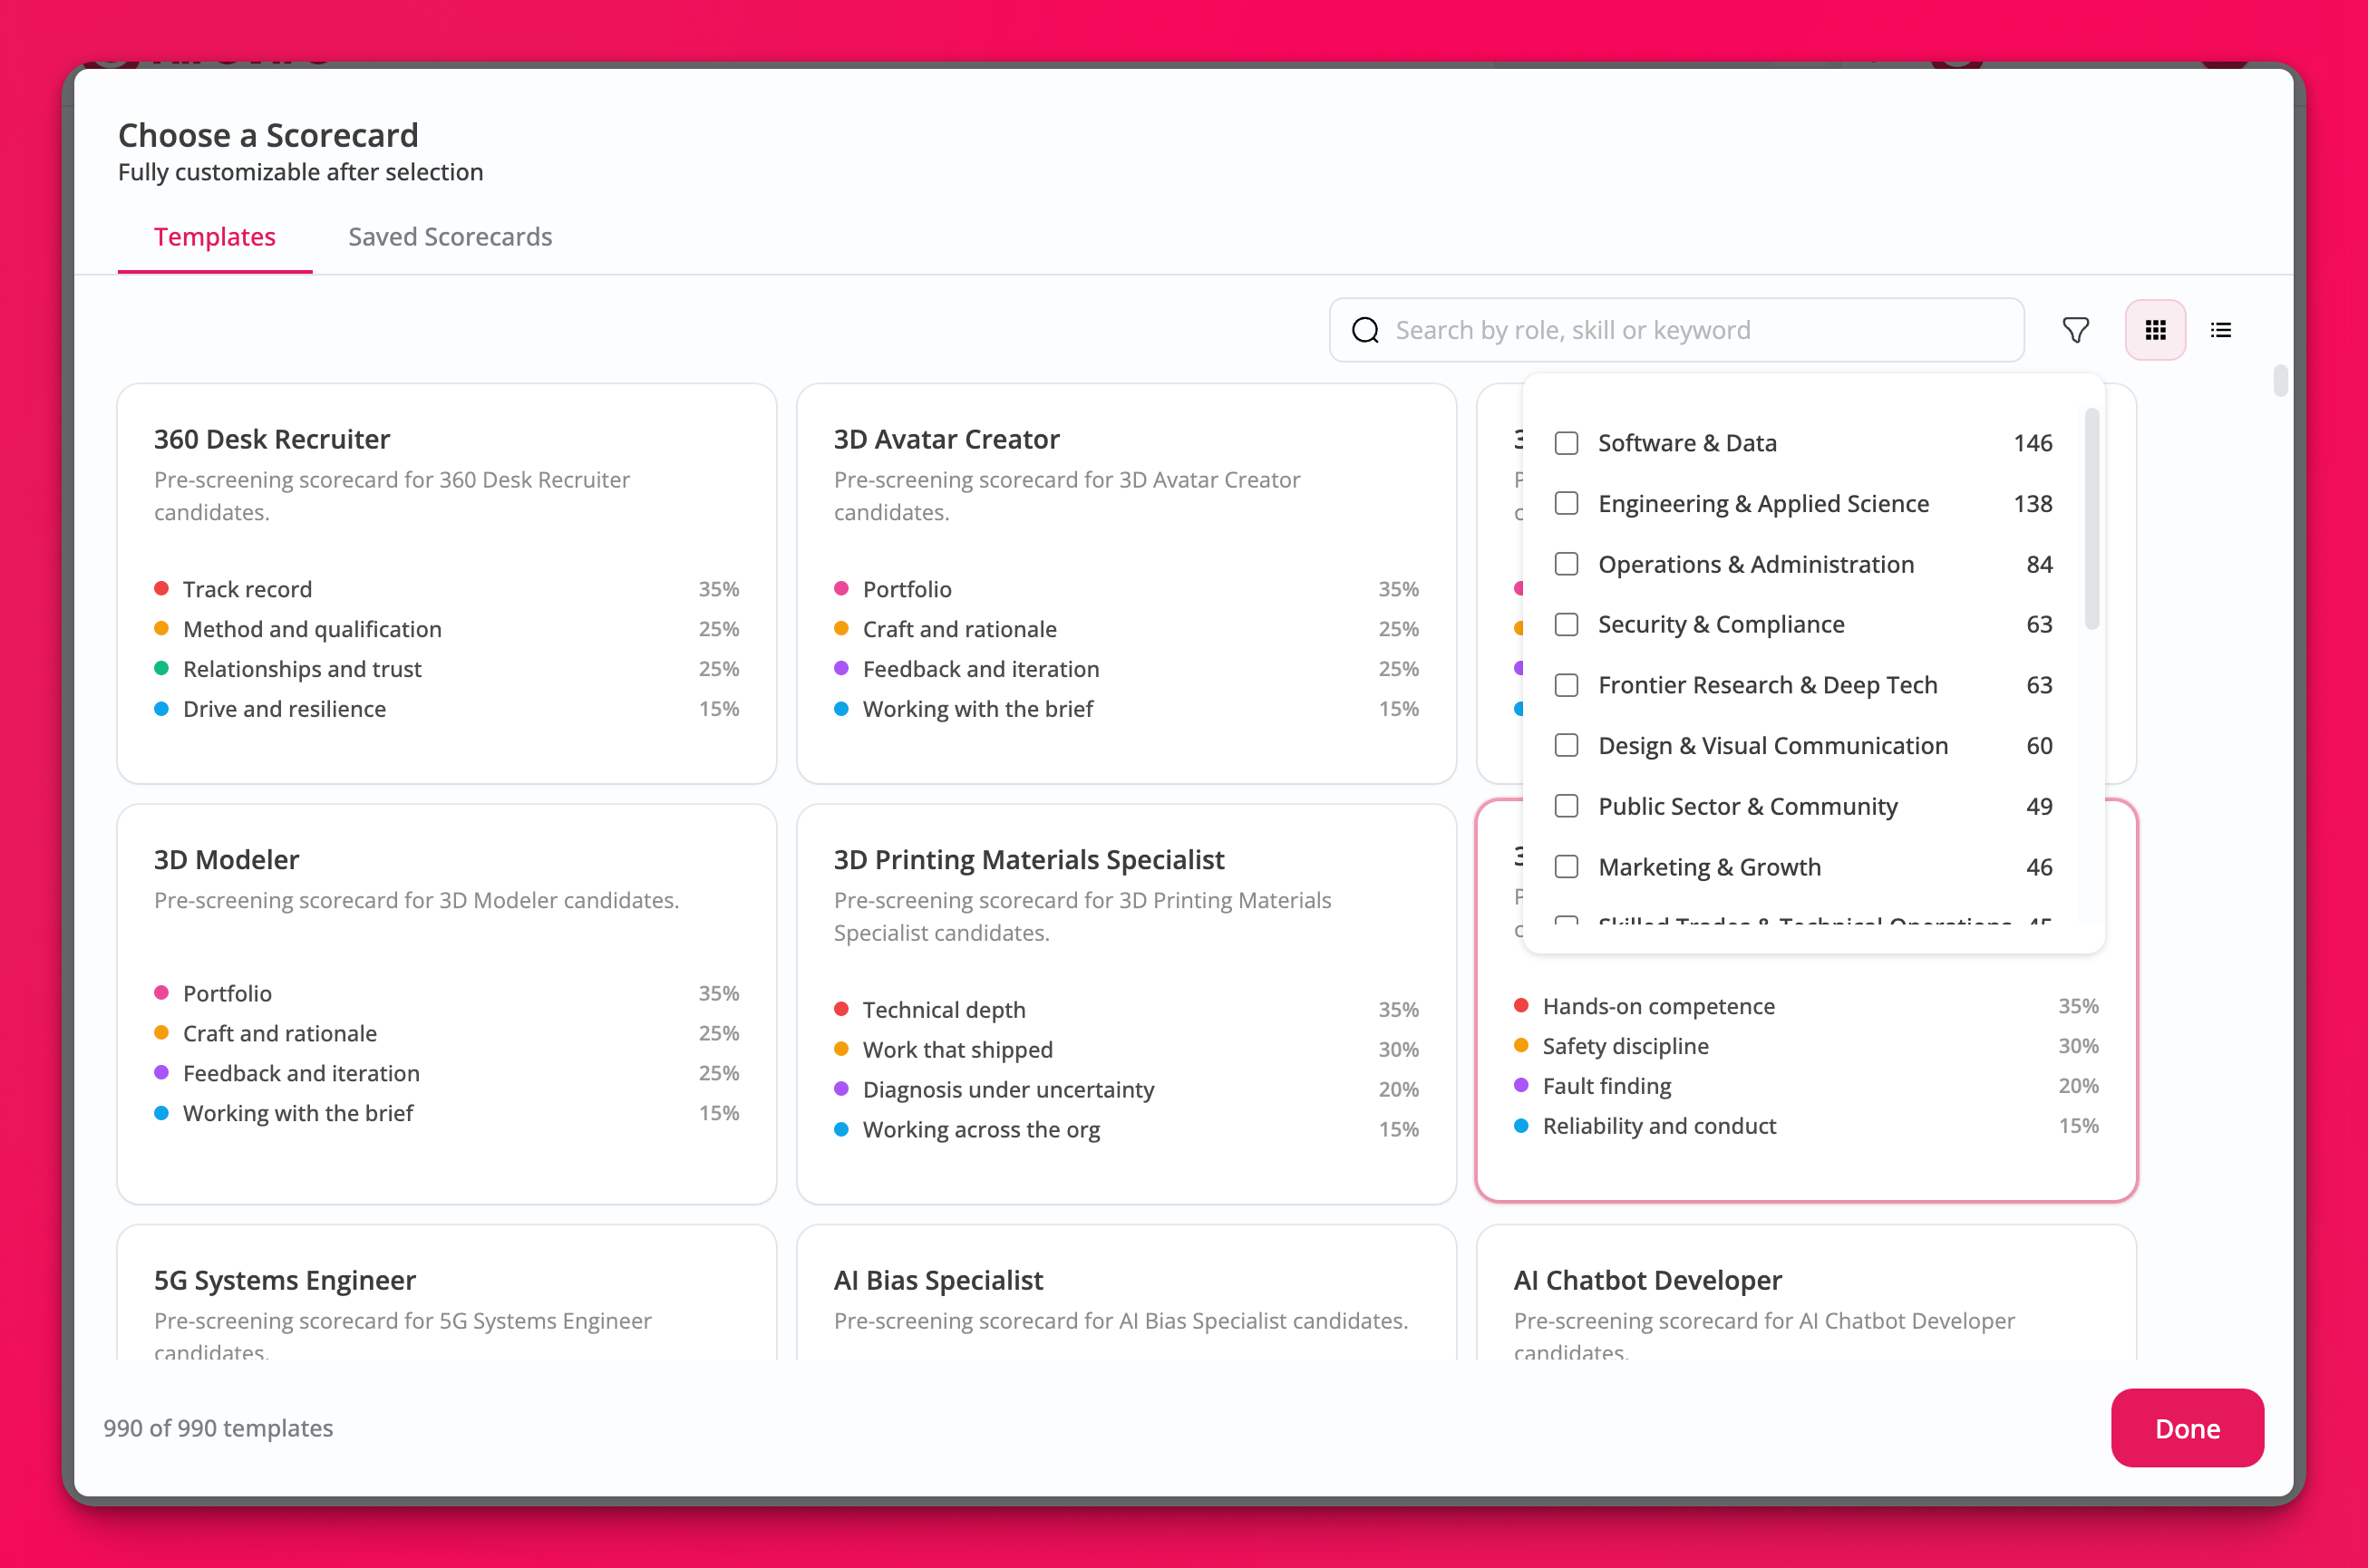Click the "Fully customizable after selection" subtitle
This screenshot has width=2368, height=1568.
[x=301, y=172]
